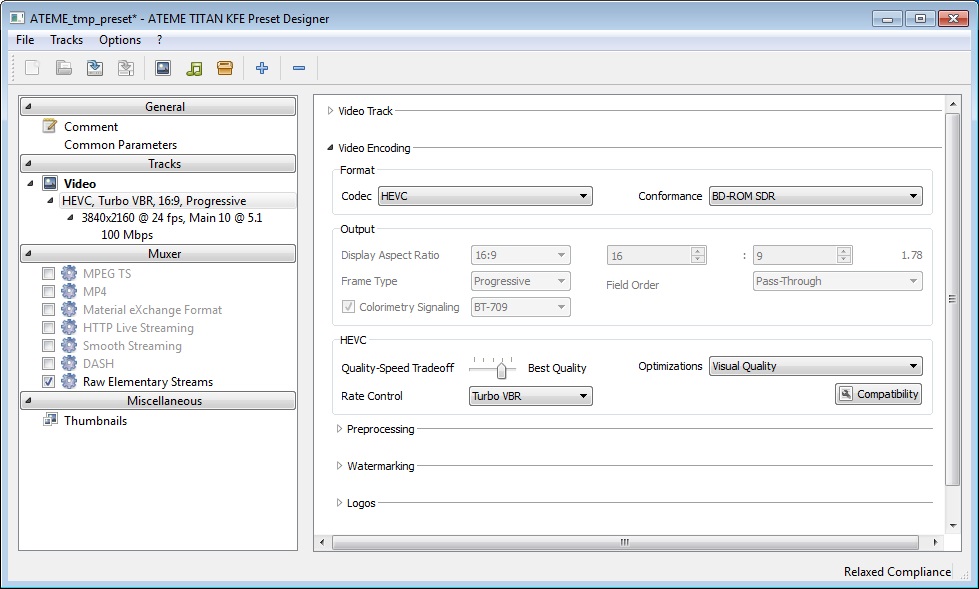Select Common Parameters in General list
The height and width of the screenshot is (589, 979).
coord(121,144)
